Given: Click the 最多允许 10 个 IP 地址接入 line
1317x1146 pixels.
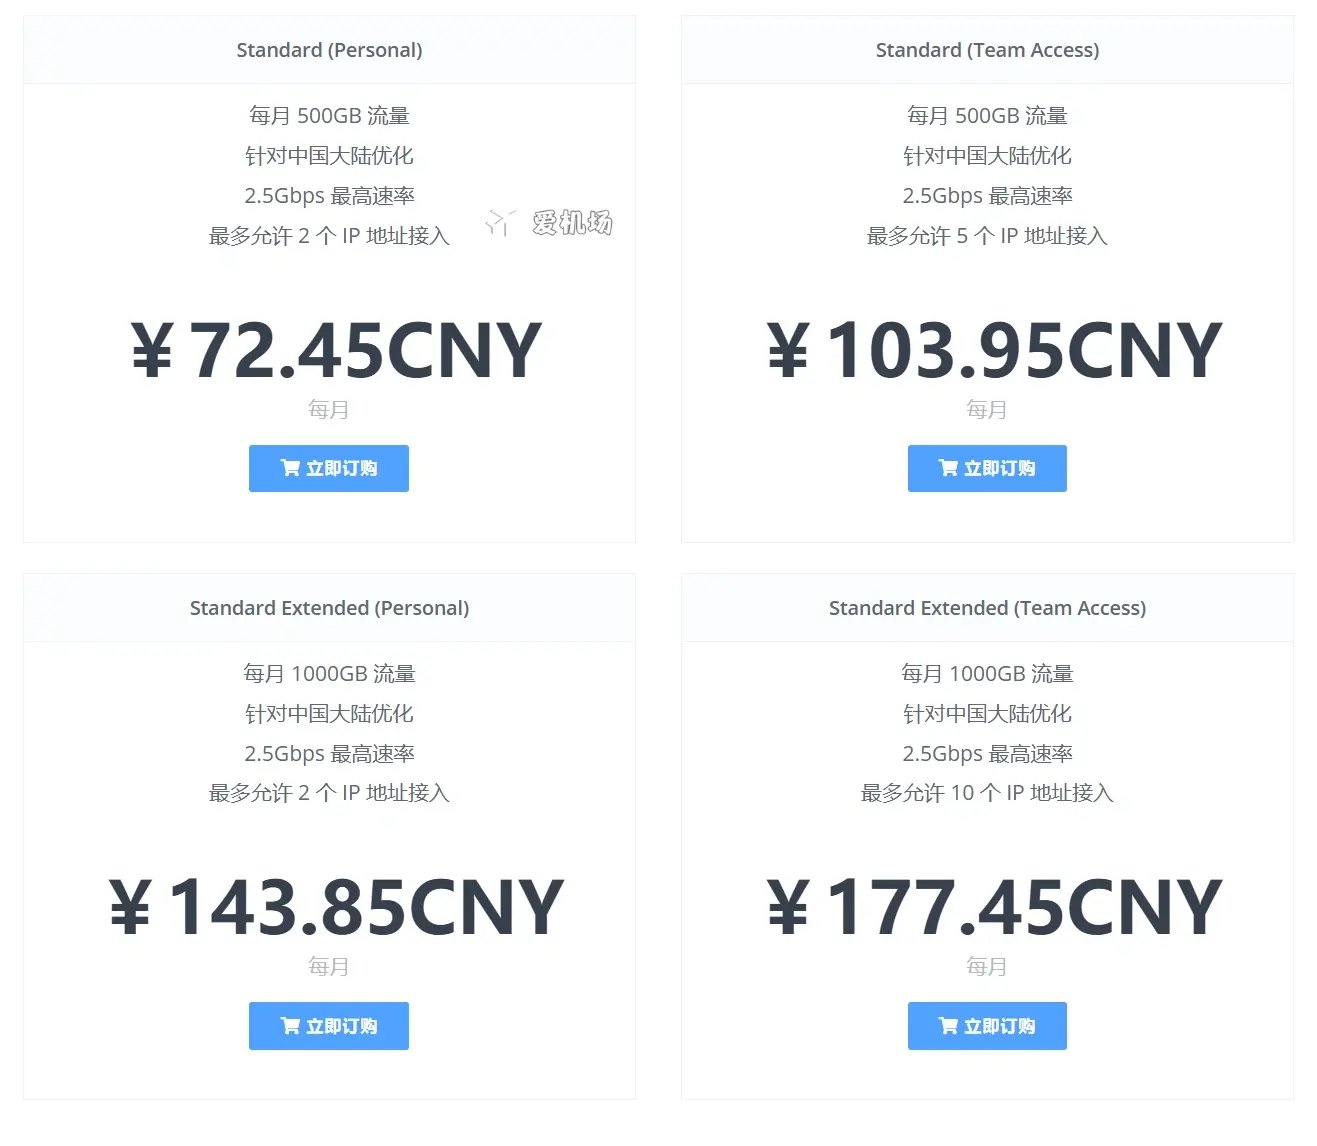Looking at the screenshot, I should (987, 793).
